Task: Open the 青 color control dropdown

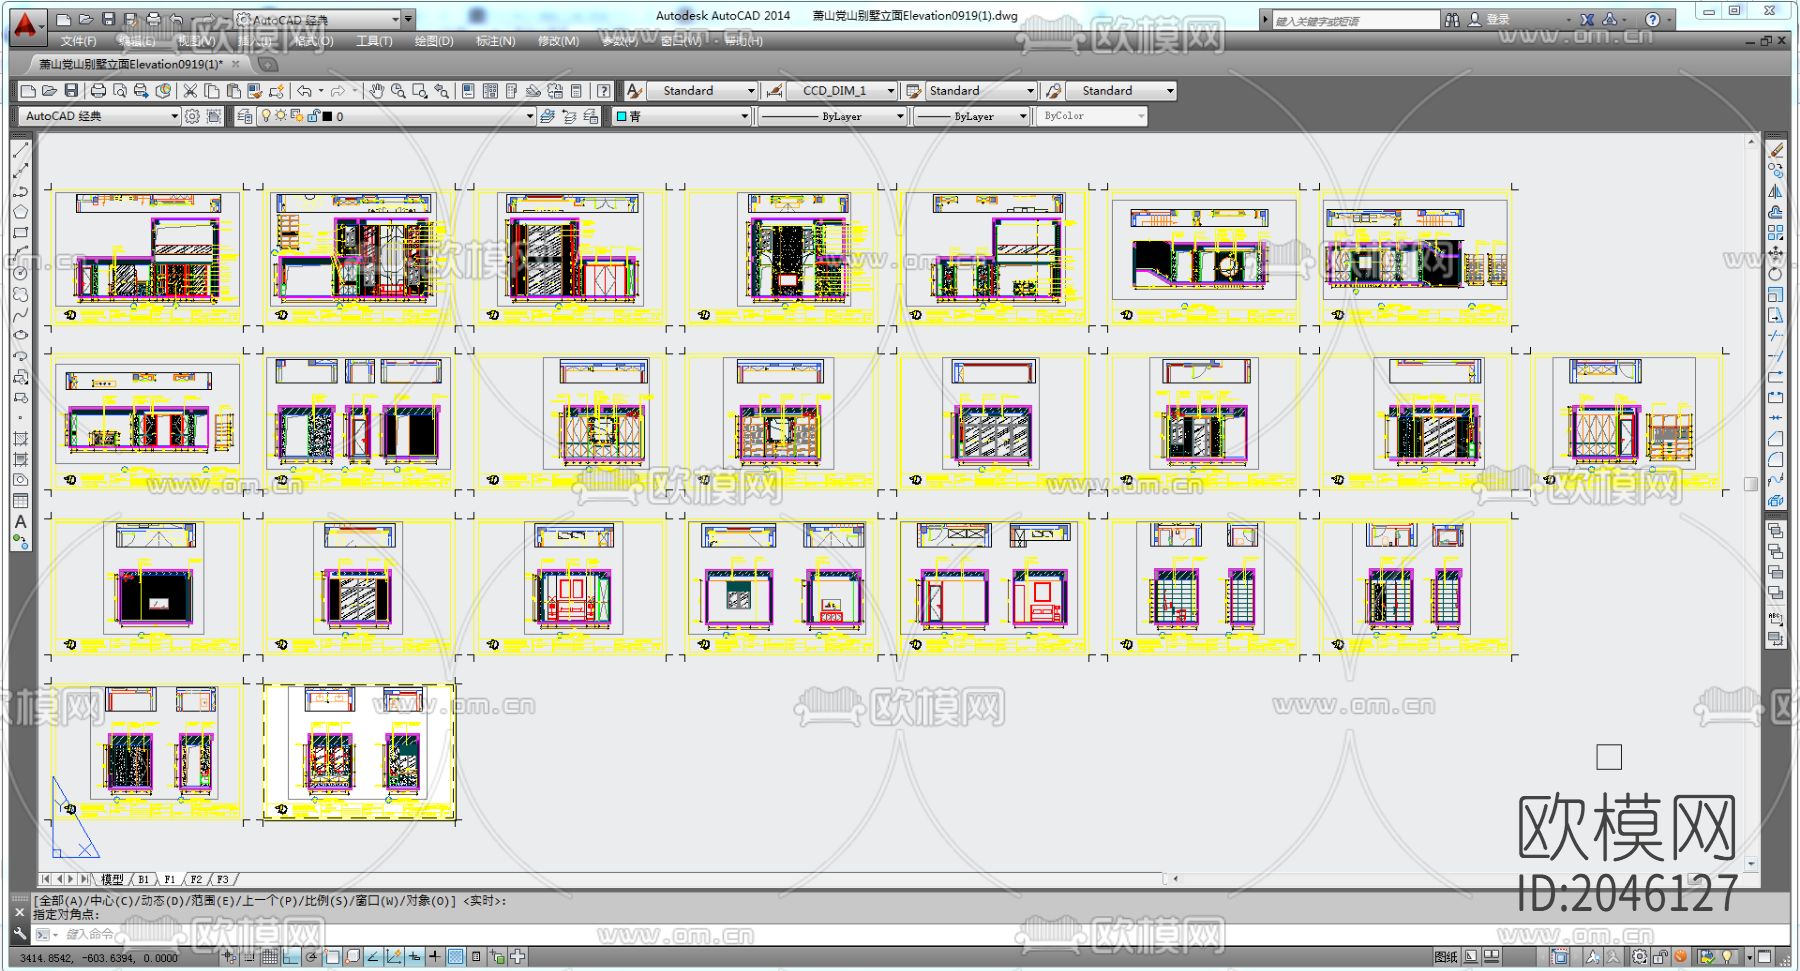Action: point(681,116)
